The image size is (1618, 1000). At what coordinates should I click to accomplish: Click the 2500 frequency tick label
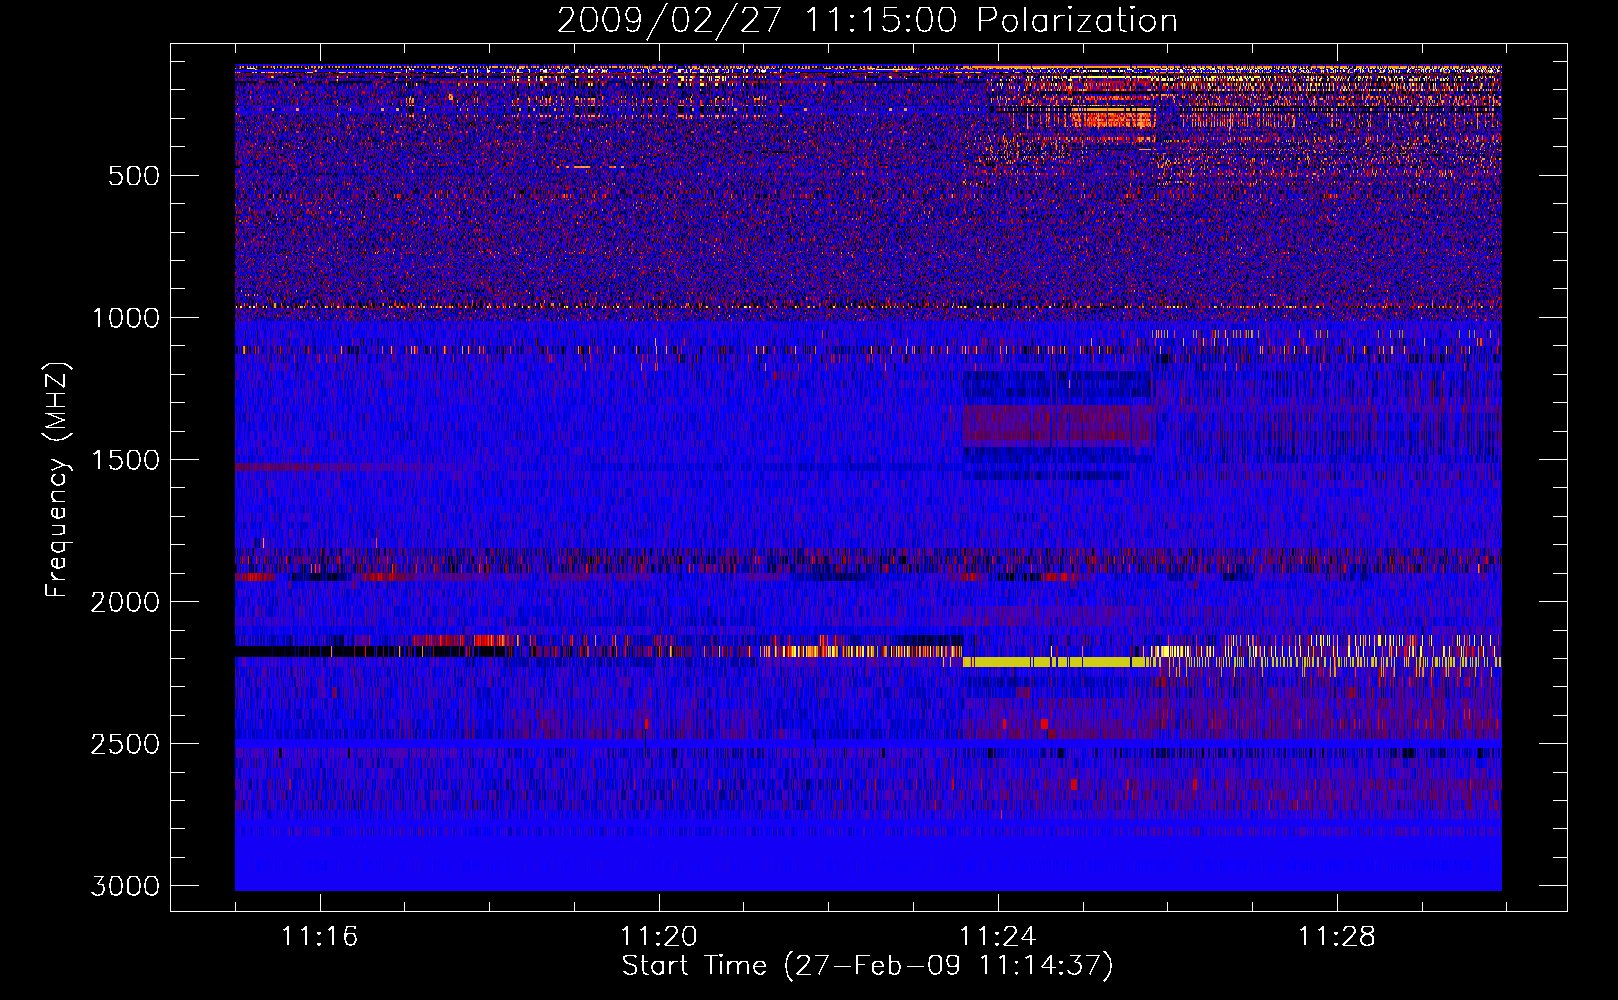(x=125, y=744)
